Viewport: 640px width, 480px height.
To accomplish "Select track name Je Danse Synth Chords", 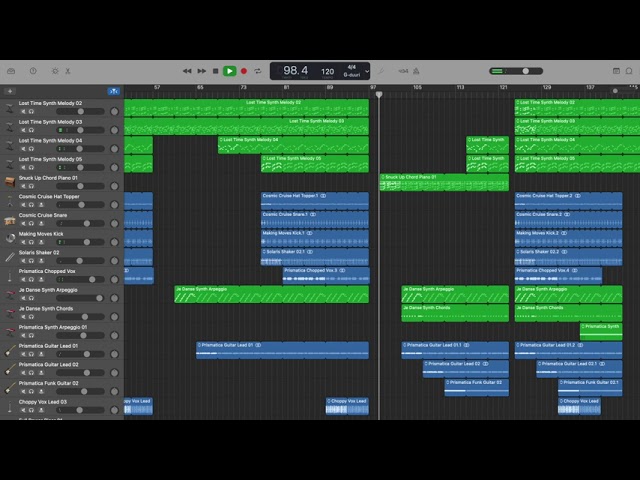I will click(46, 309).
